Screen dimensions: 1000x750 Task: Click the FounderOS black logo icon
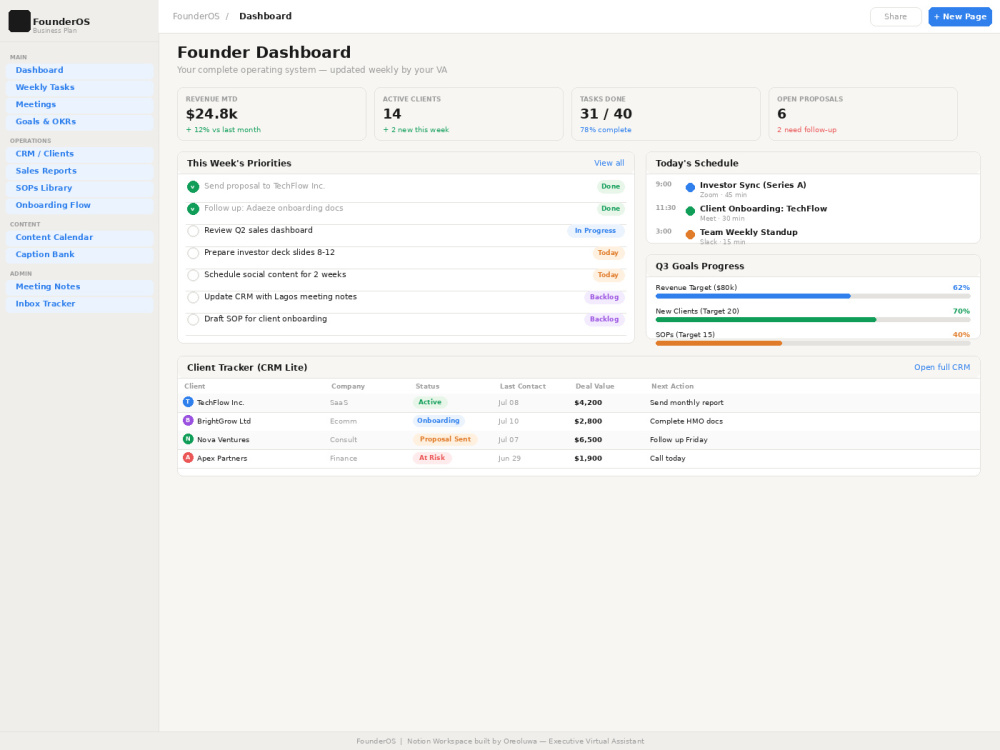tap(19, 21)
